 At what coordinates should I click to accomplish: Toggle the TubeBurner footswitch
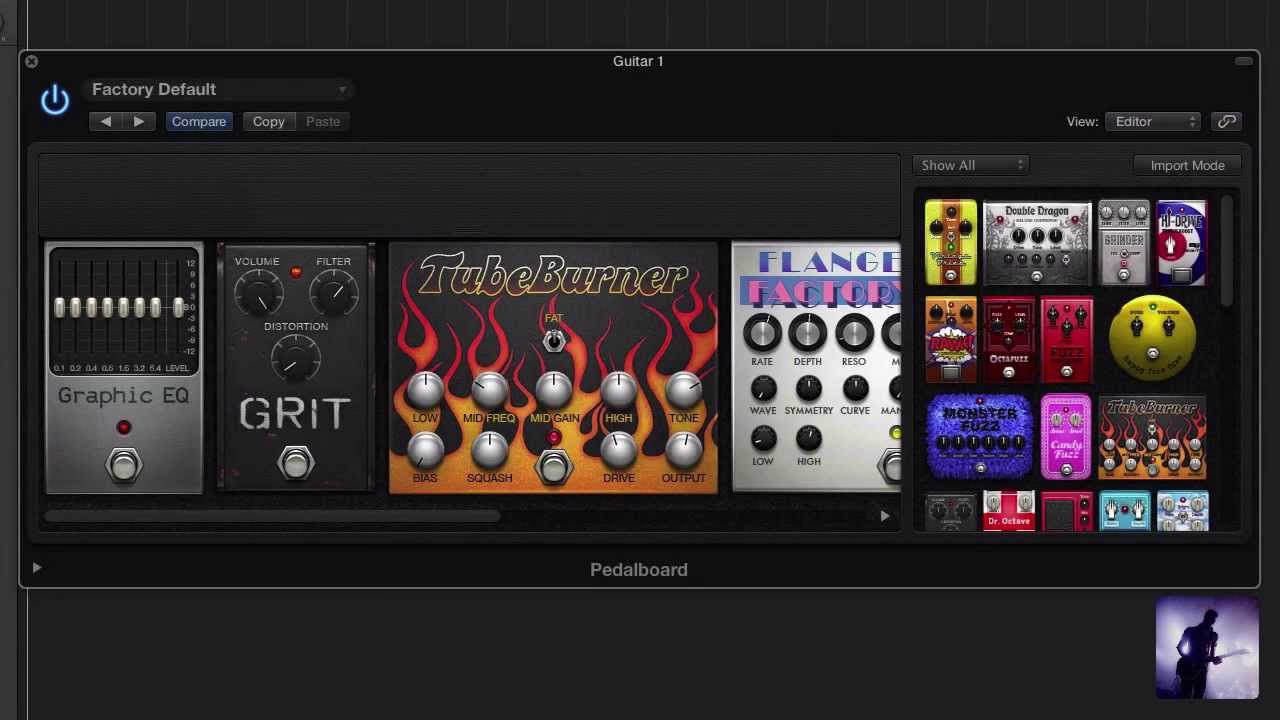click(x=554, y=466)
